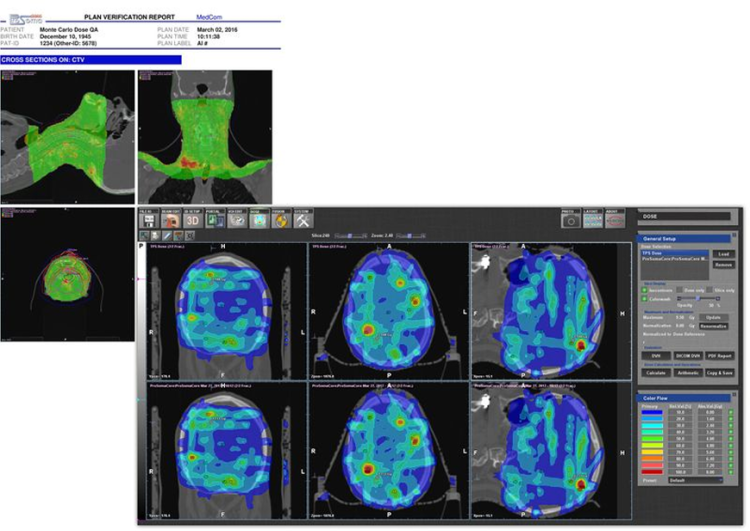Viewport: 750px width, 531px height.
Task: Click the Calculate button
Action: pos(656,373)
